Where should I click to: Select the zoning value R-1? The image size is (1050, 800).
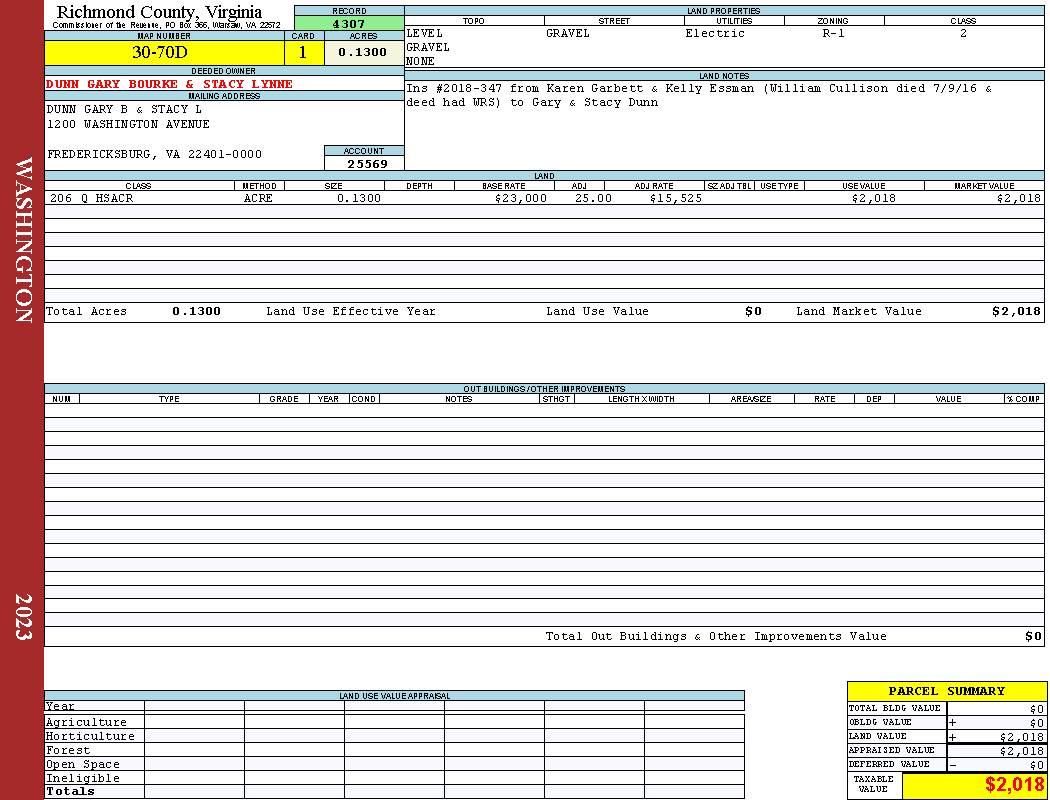pos(833,33)
